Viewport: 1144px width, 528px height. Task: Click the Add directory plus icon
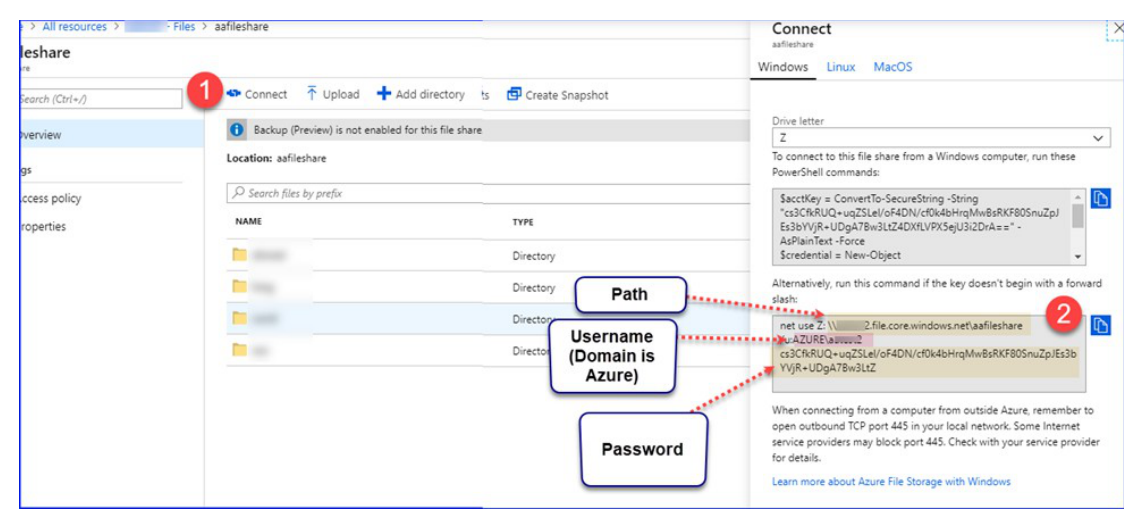[384, 94]
